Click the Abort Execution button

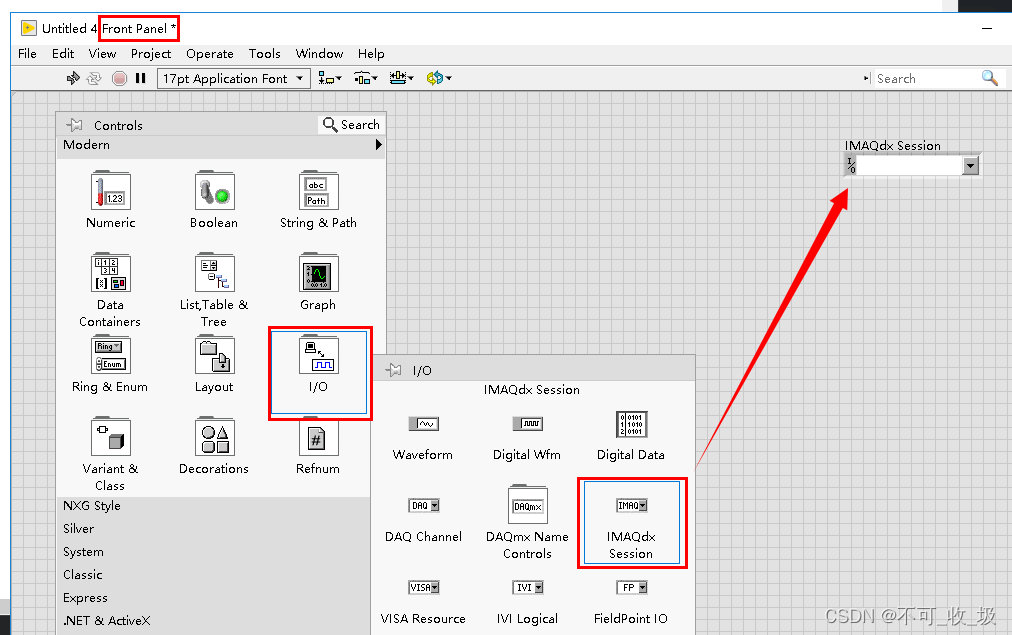[x=119, y=78]
